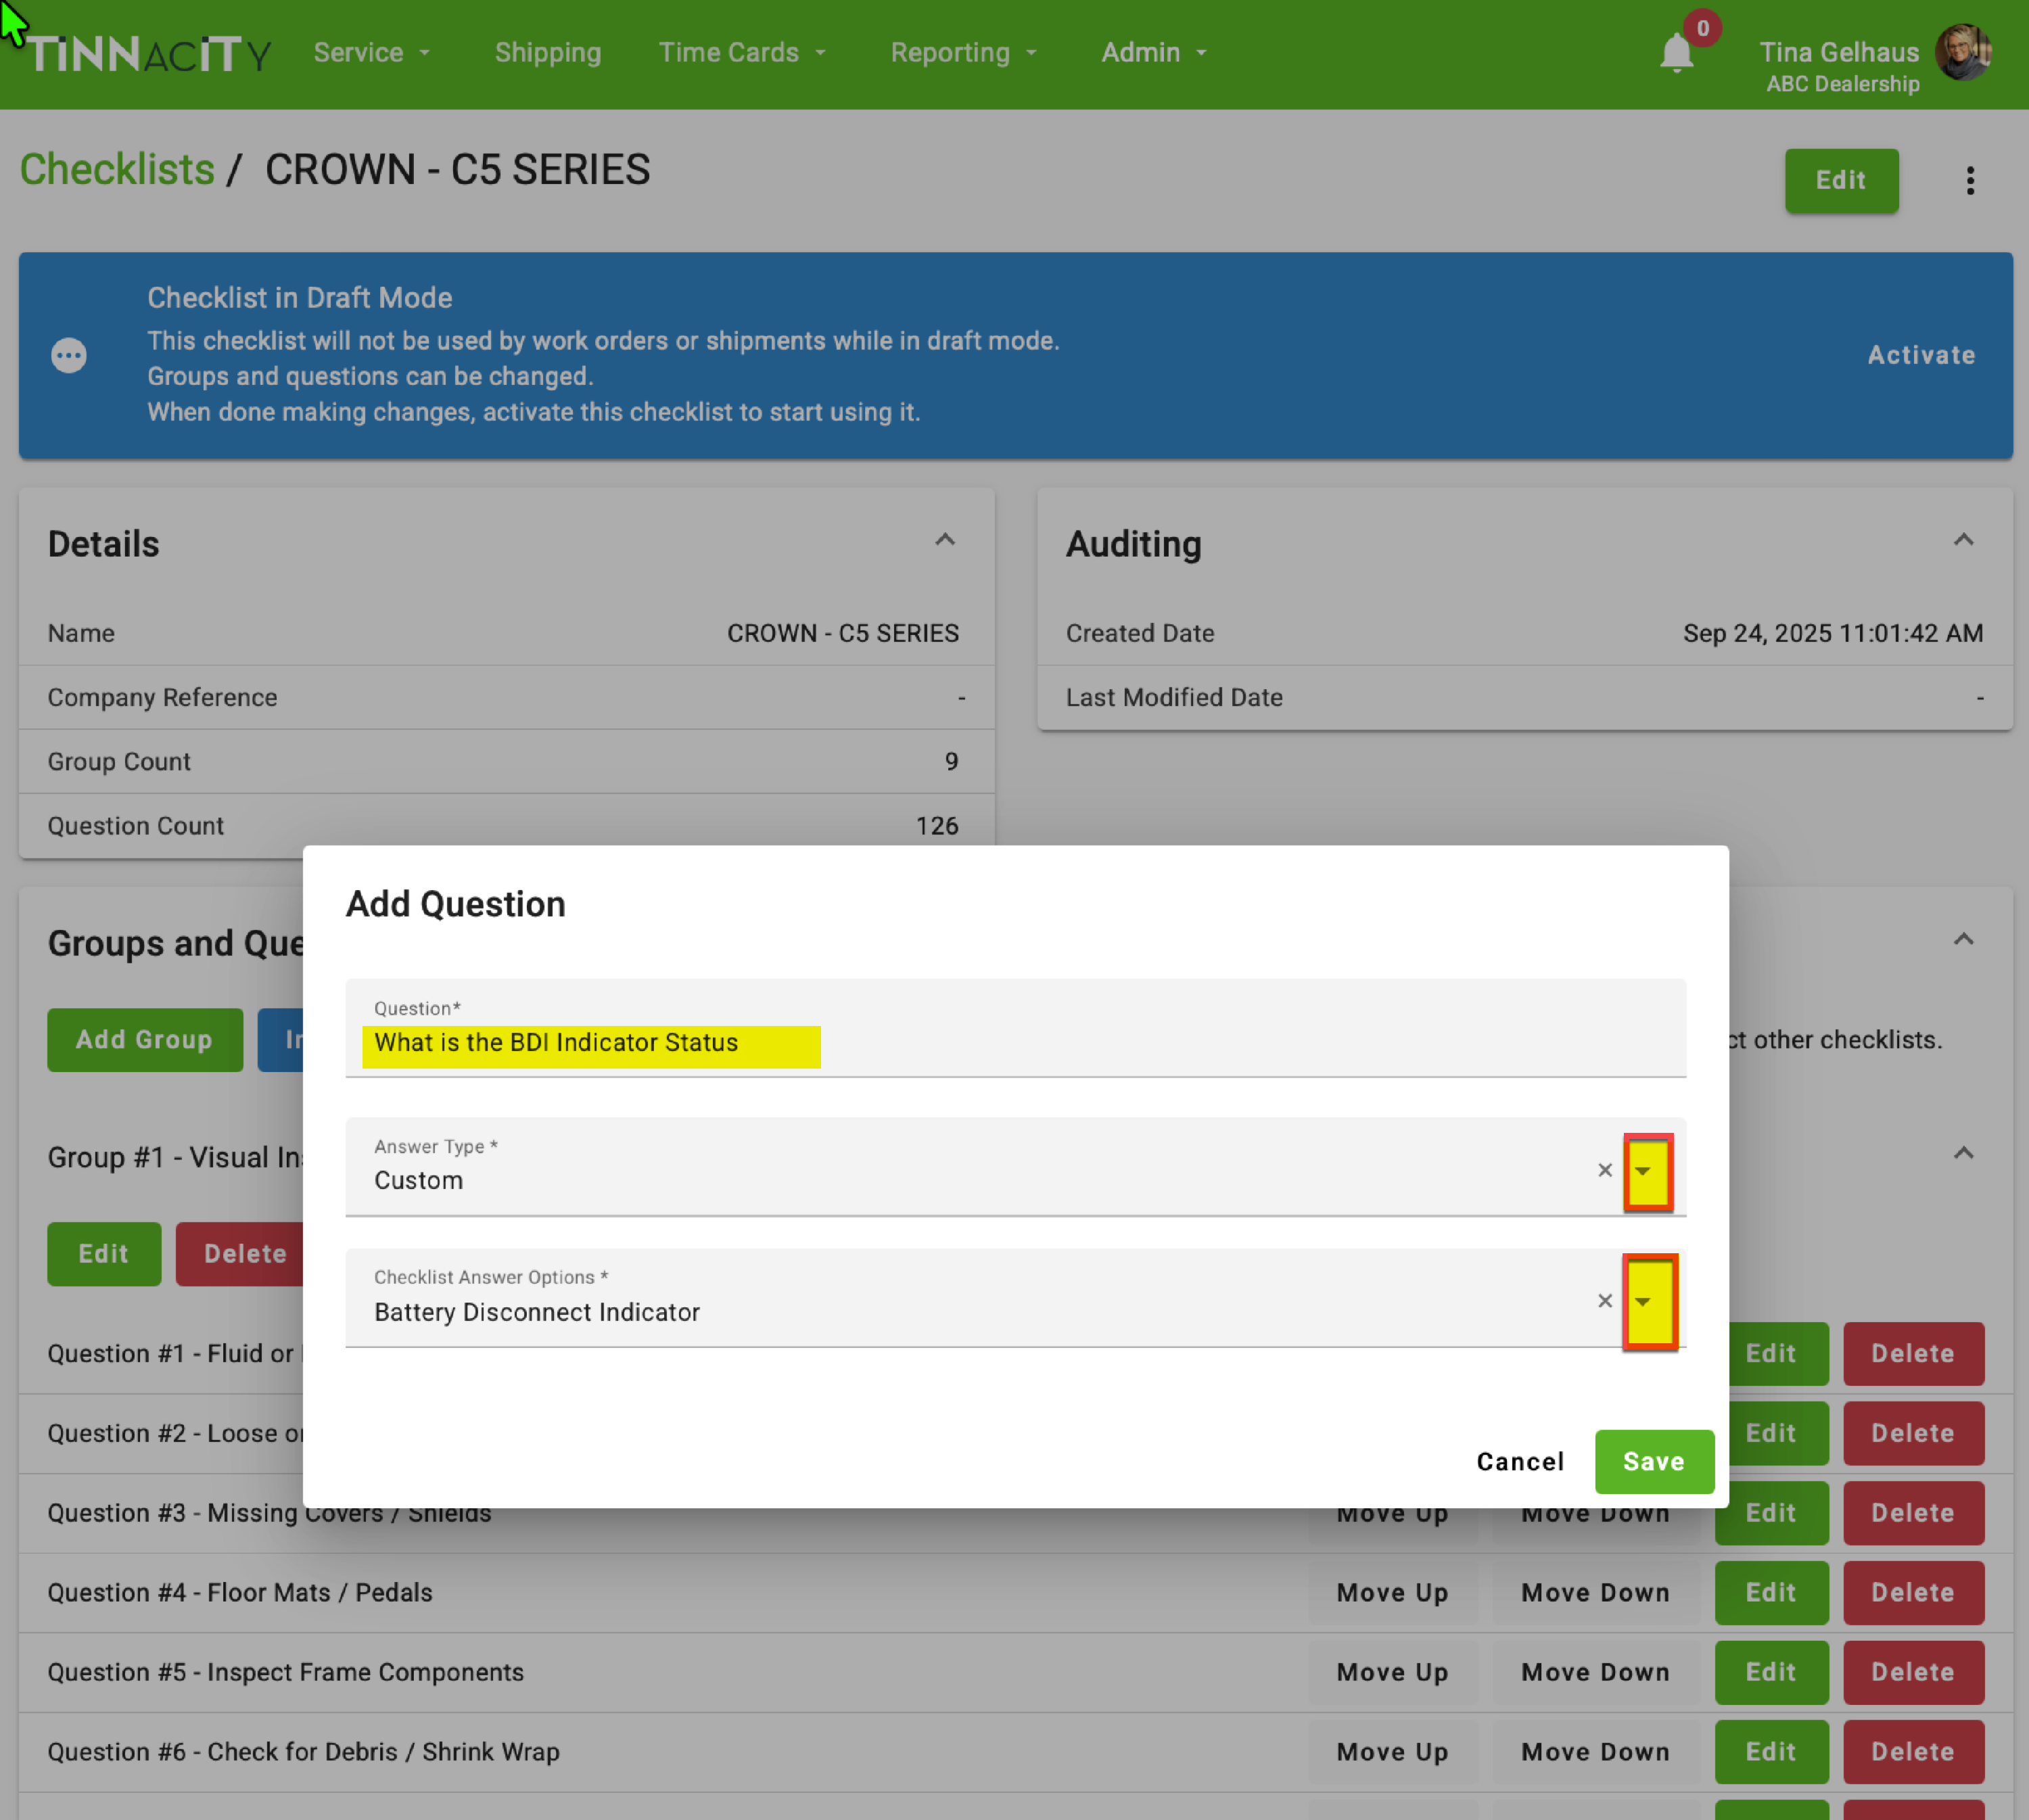
Task: Click the Tinnacity logo
Action: [148, 53]
